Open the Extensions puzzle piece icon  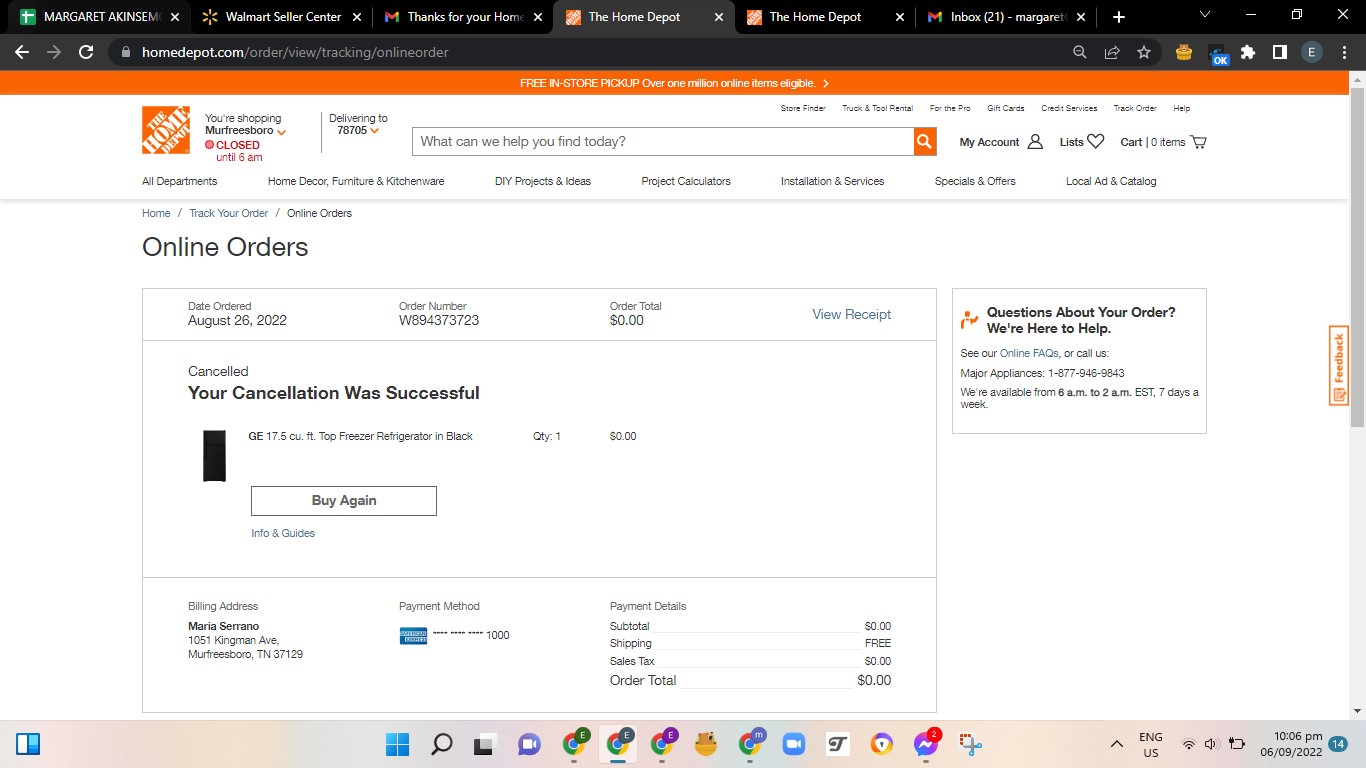(x=1248, y=53)
